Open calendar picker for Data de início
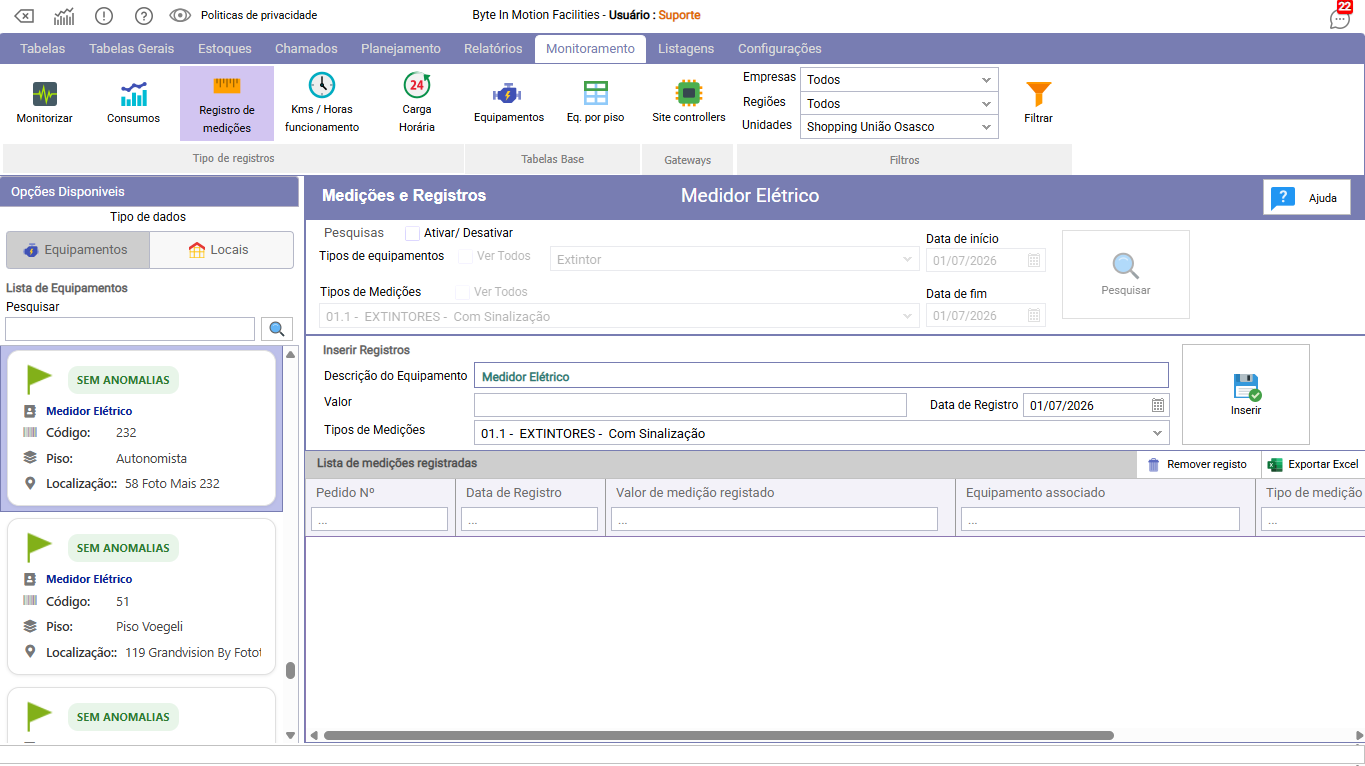The width and height of the screenshot is (1365, 766). point(1034,260)
